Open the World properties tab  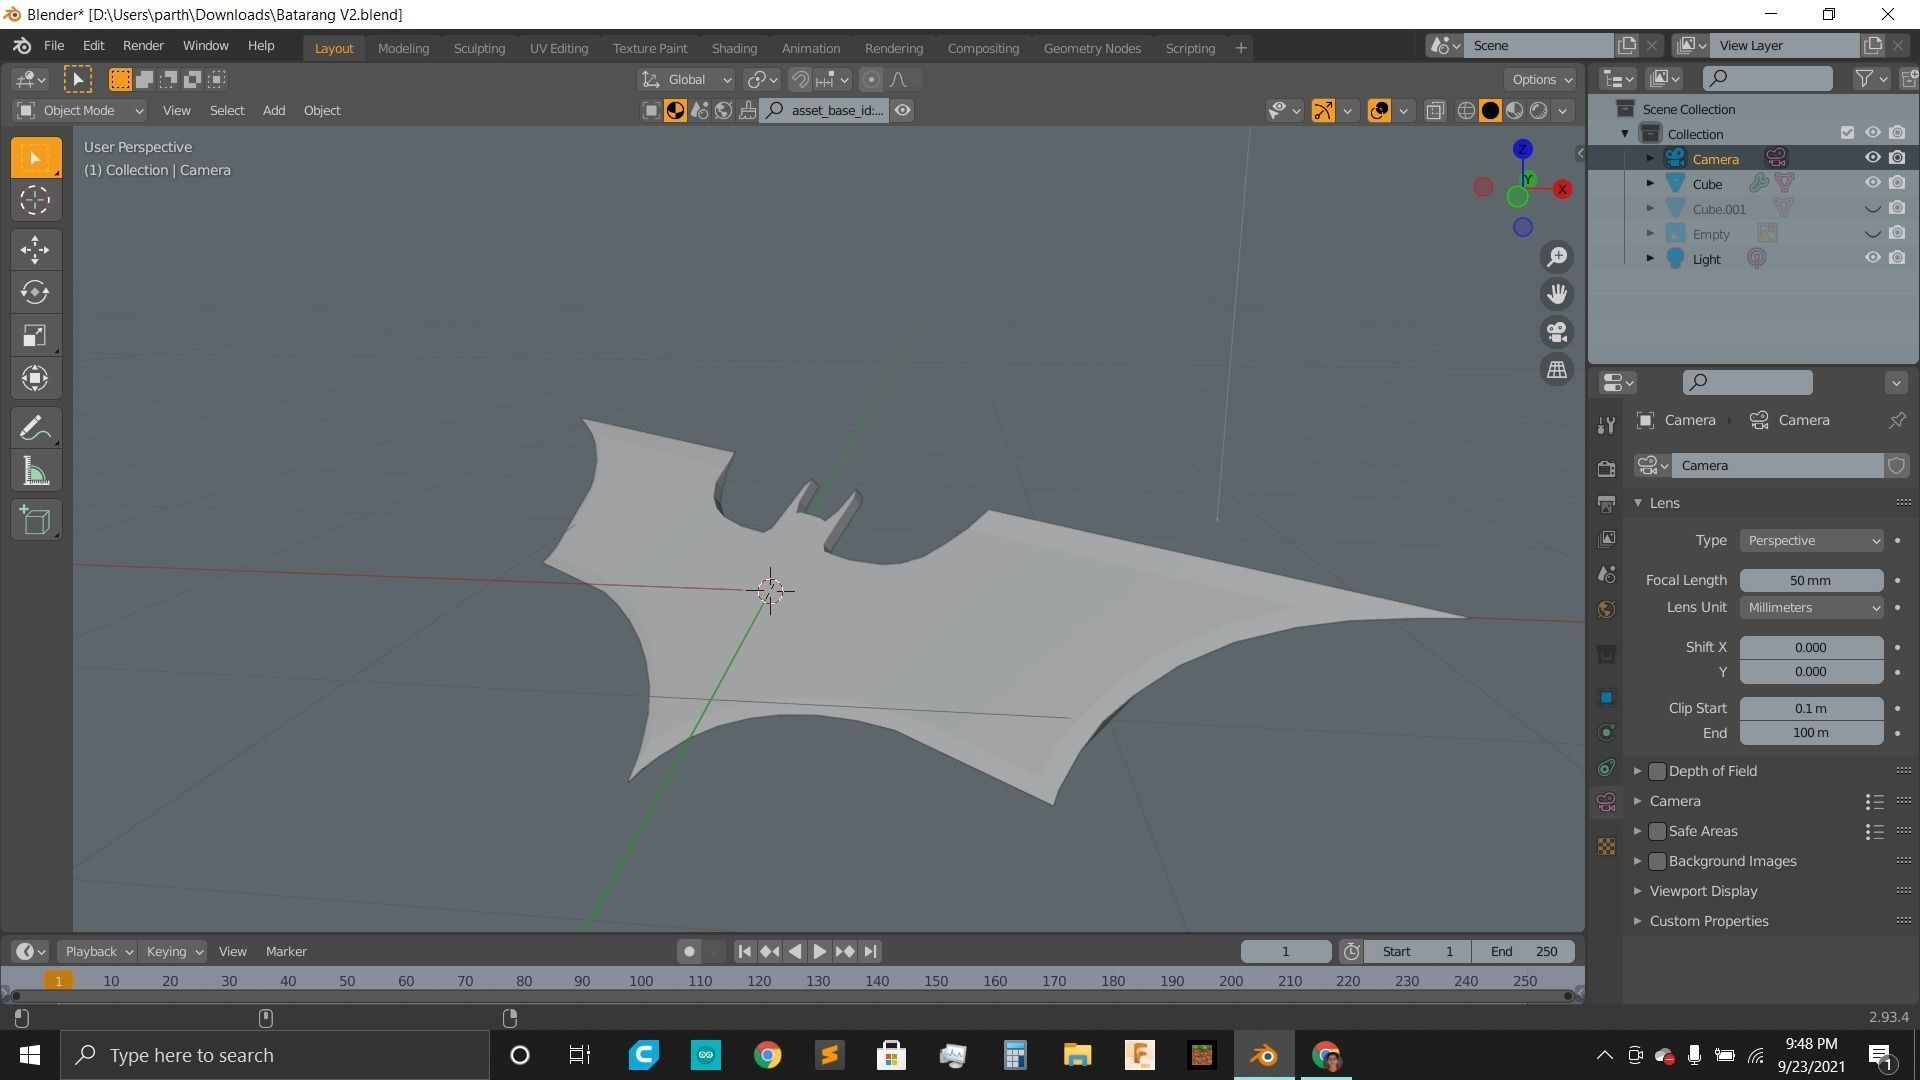click(1606, 609)
